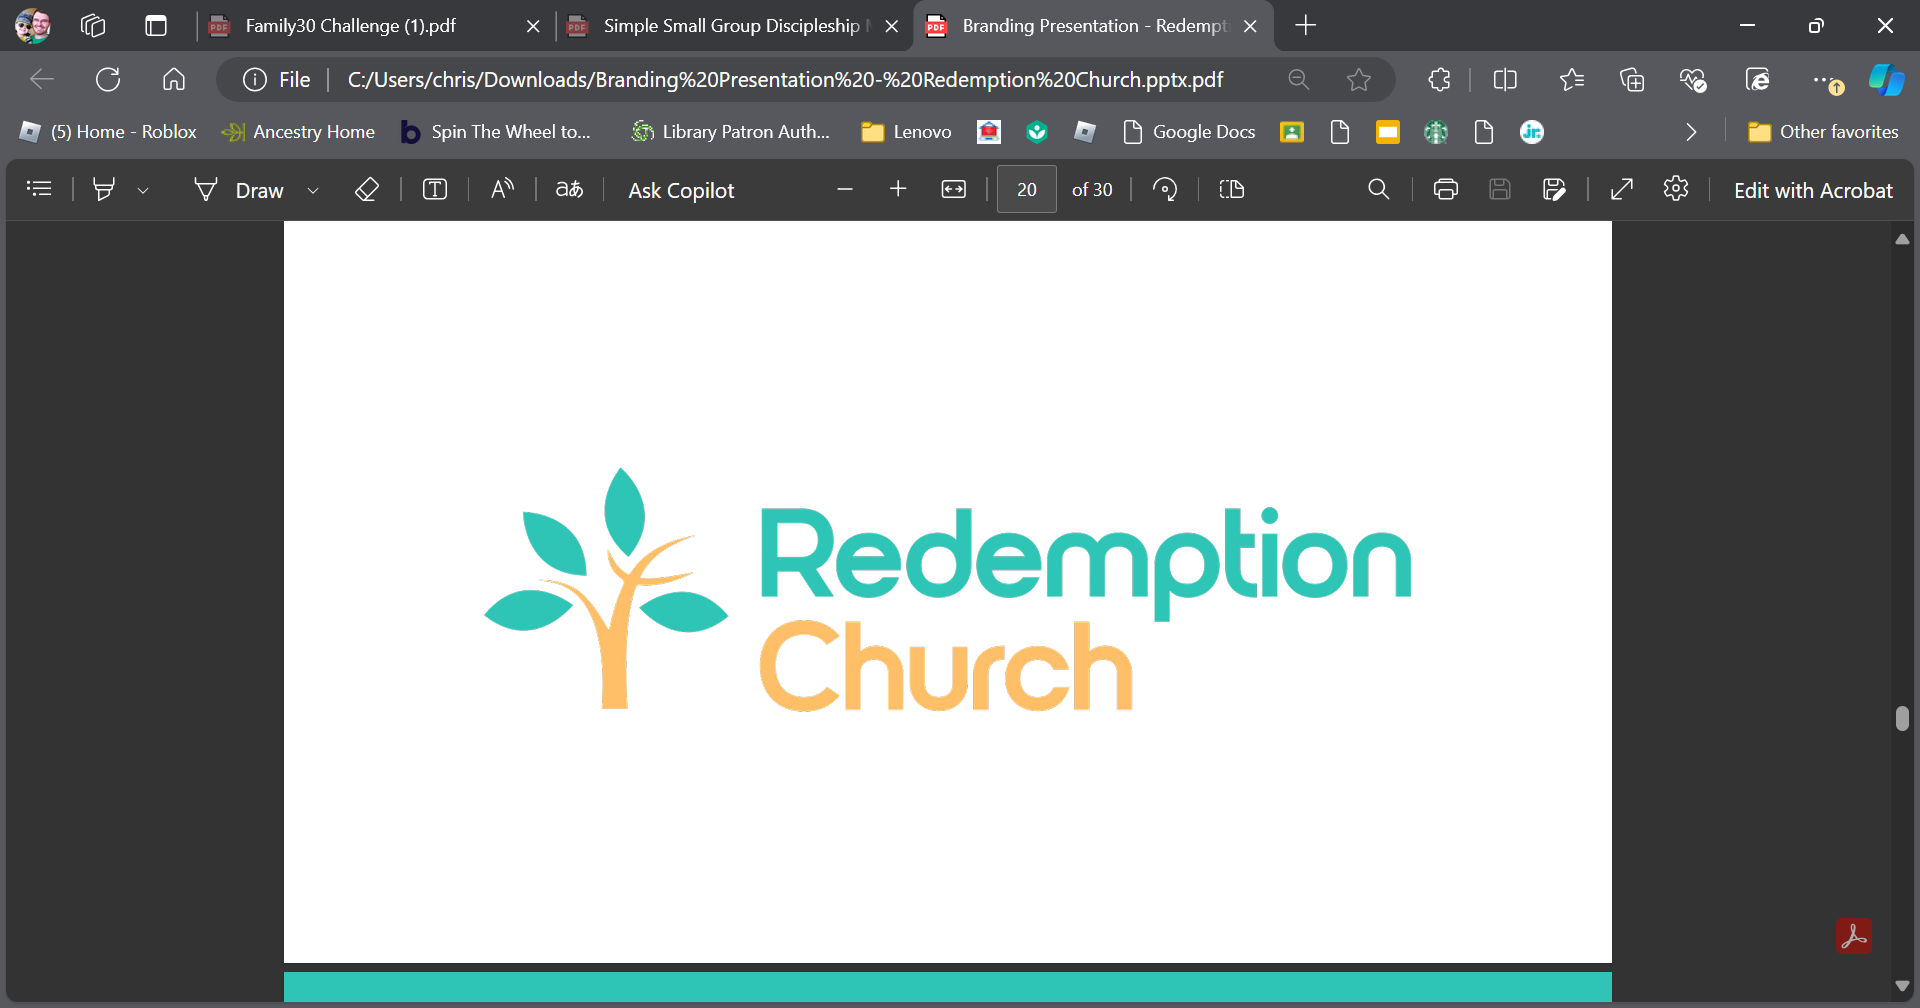Click the Read aloud icon
This screenshot has width=1920, height=1008.
pos(502,190)
